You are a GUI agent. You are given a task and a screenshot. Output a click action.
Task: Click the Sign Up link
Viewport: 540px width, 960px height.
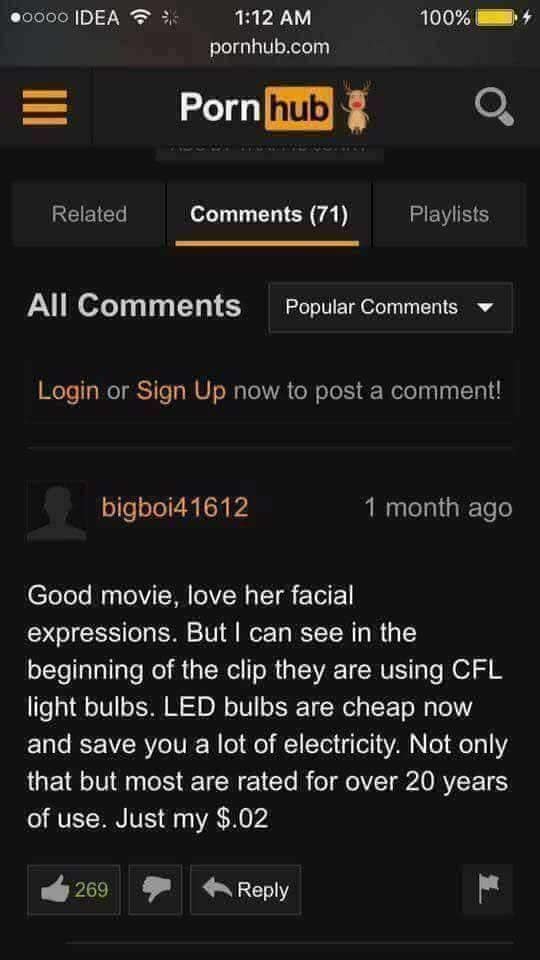click(x=181, y=390)
